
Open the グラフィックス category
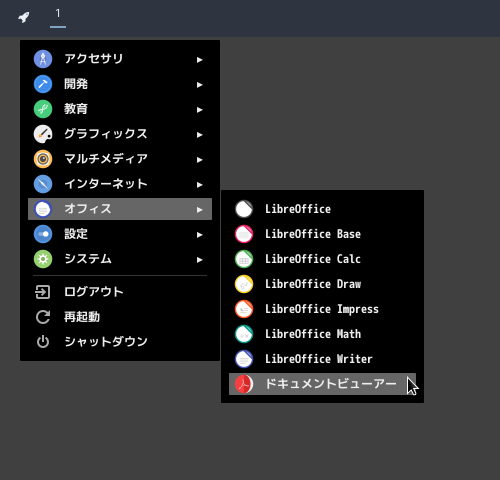click(120, 134)
